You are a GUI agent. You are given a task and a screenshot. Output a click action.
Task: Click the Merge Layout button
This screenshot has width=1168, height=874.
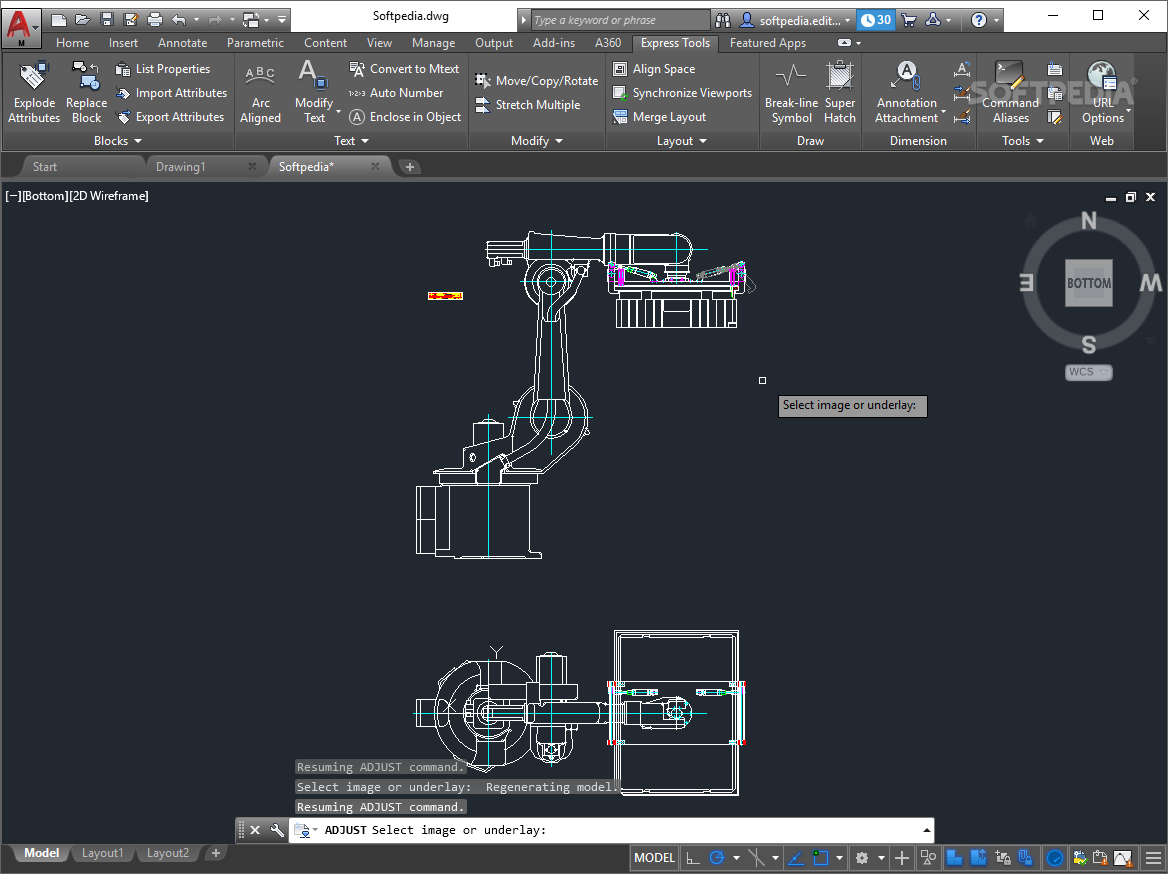click(659, 117)
